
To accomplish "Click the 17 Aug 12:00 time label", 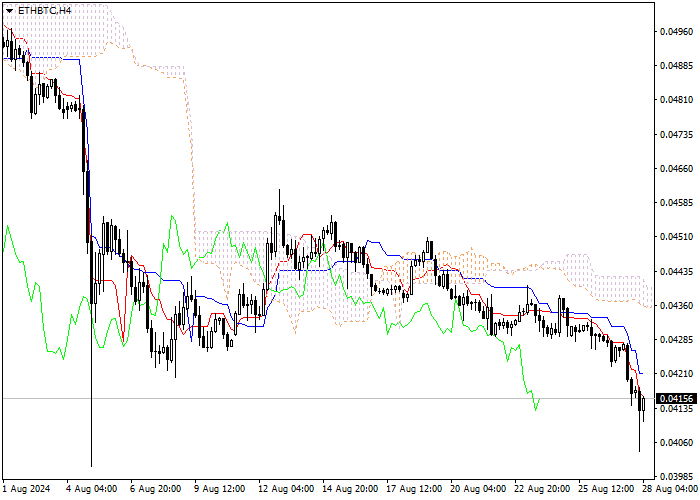I will coord(414,489).
